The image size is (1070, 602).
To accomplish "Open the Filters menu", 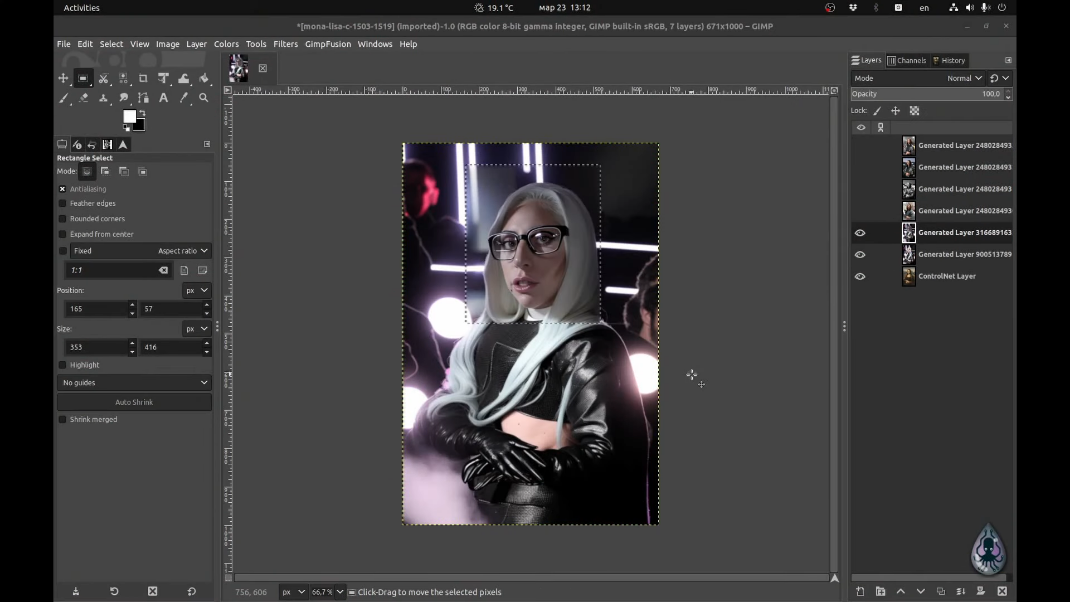I will click(285, 44).
